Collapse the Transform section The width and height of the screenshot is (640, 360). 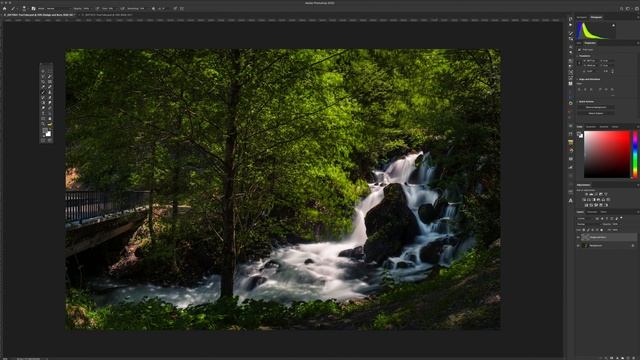tap(577, 56)
